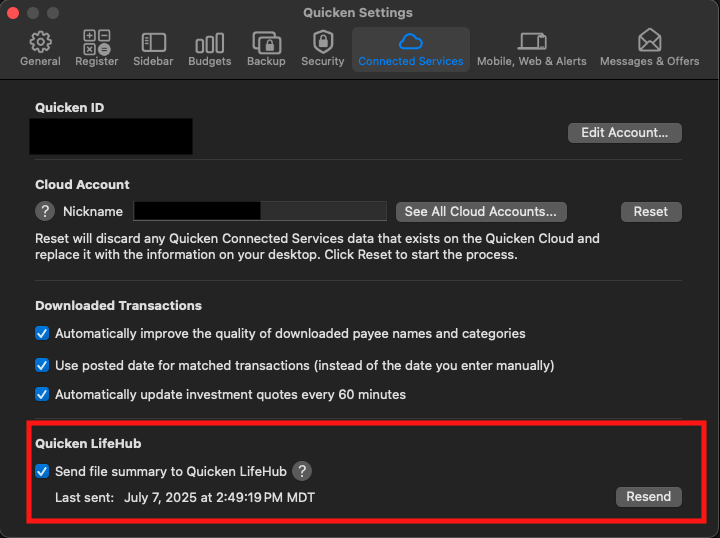
Task: Click the cloud account Nickname field
Action: [x=260, y=212]
